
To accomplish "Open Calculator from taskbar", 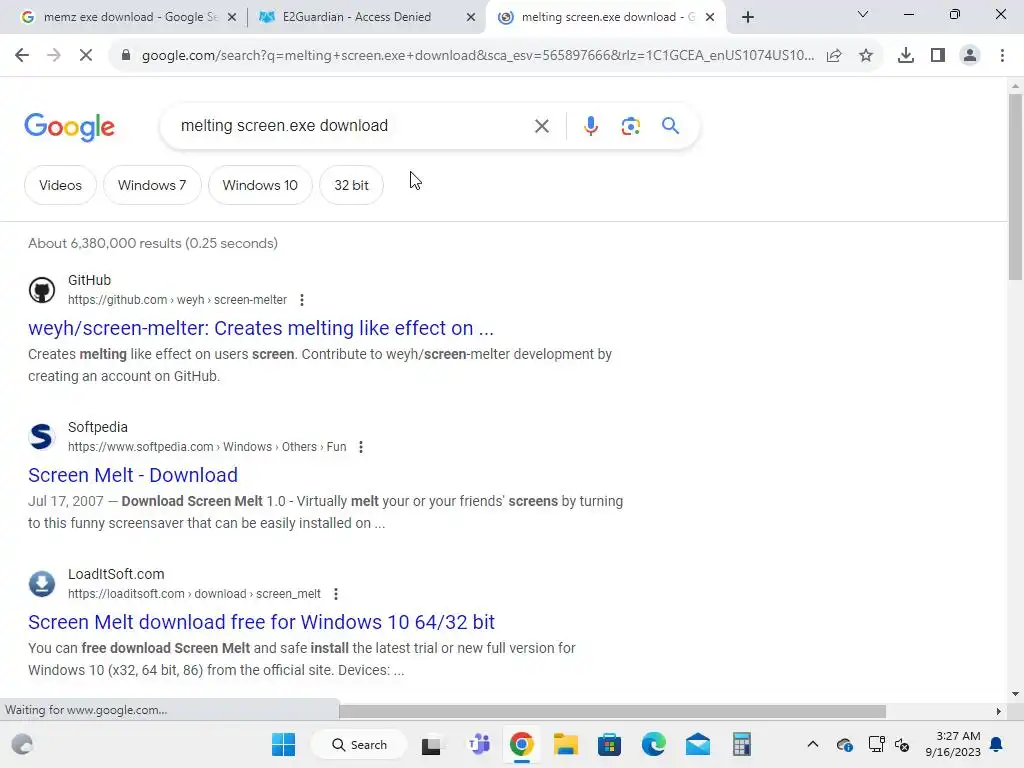I will (741, 744).
